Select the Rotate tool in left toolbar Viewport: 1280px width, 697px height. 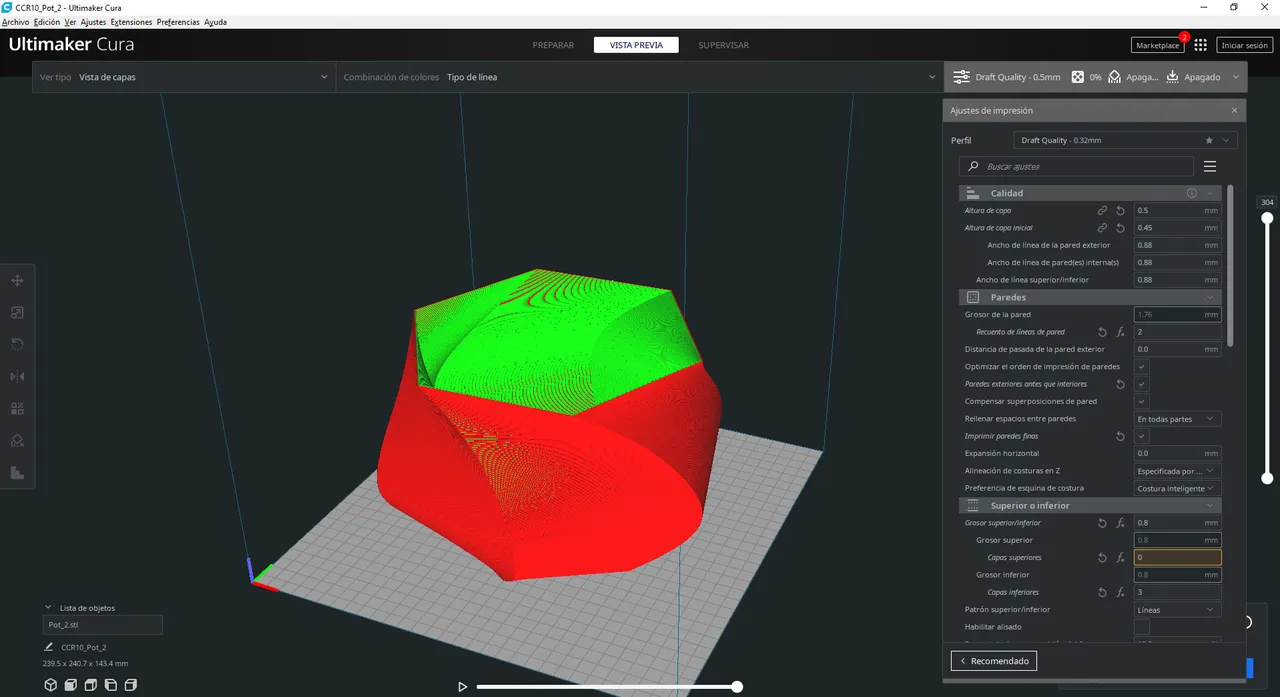point(17,344)
